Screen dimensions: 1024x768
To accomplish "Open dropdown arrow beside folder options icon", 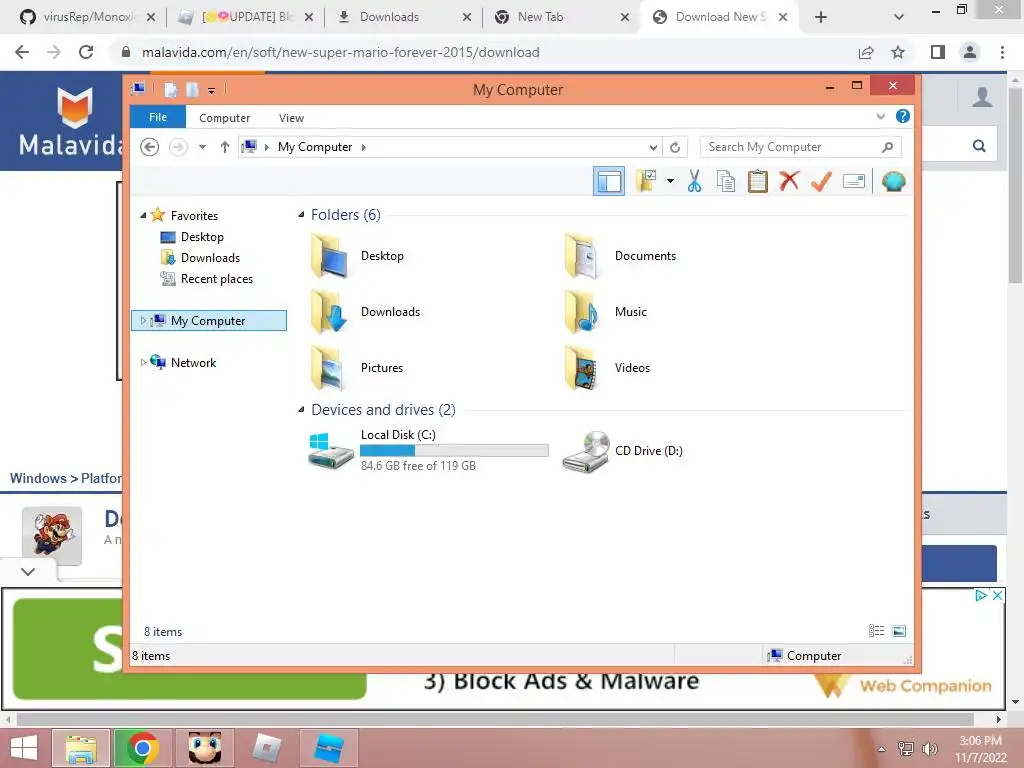I will (x=670, y=181).
